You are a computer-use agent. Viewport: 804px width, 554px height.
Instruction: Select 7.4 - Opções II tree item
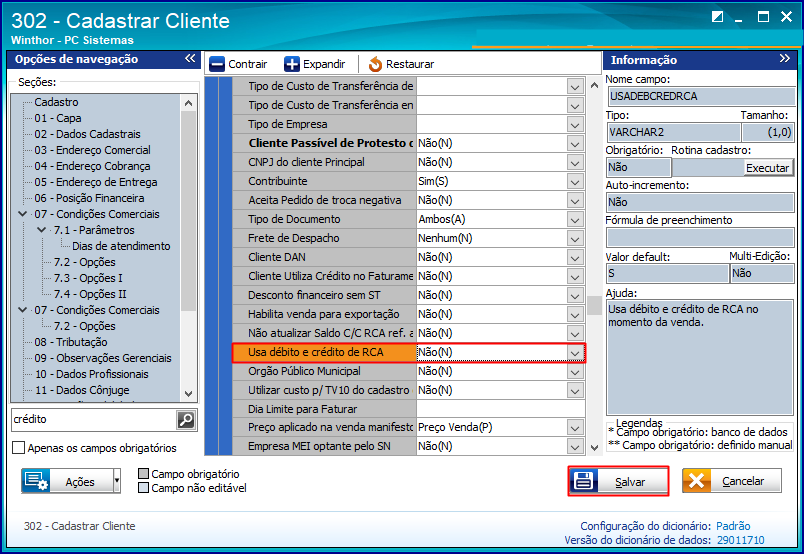point(90,294)
